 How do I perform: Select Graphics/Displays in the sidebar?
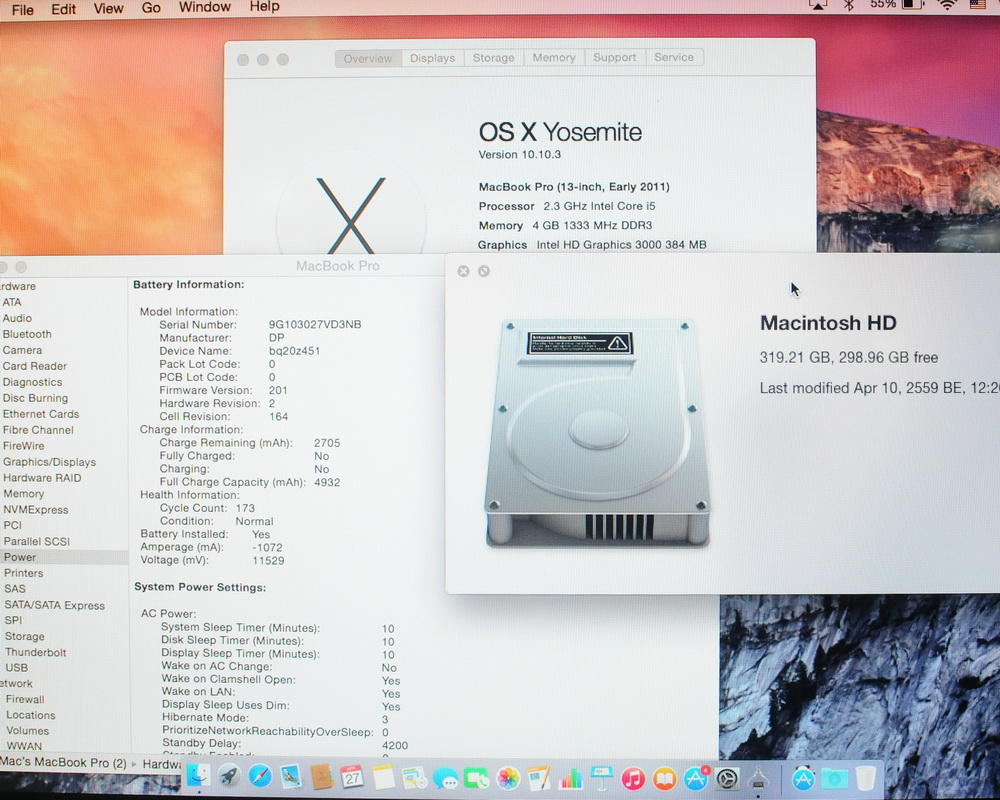pyautogui.click(x=49, y=462)
